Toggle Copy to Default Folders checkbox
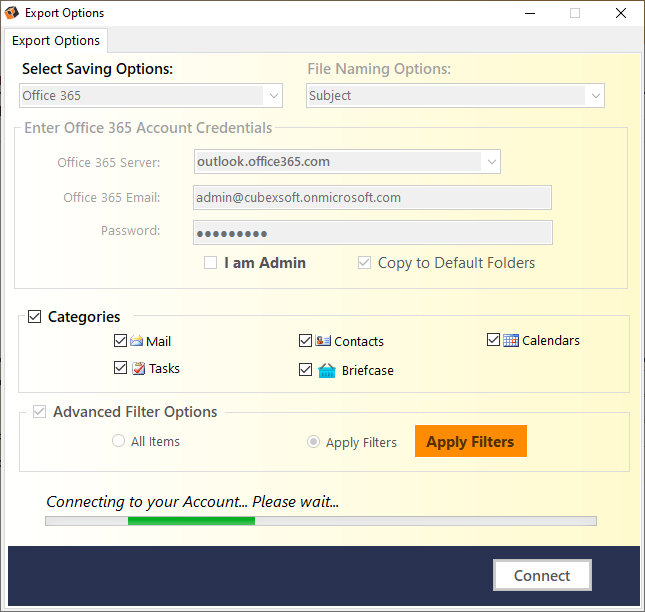Viewport: 645px width, 612px height. [365, 263]
